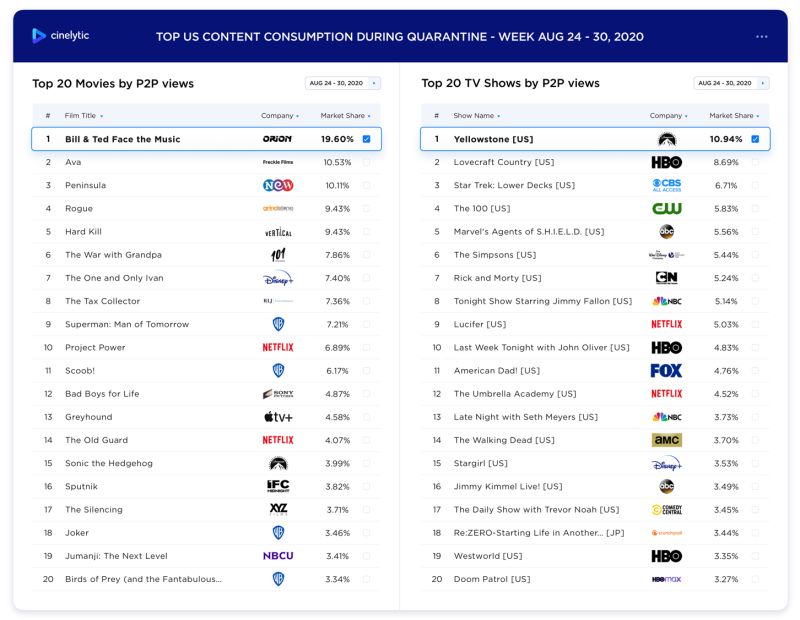Click Stargirl [US] show name
Image resolution: width=800 pixels, height=620 pixels.
(x=481, y=463)
